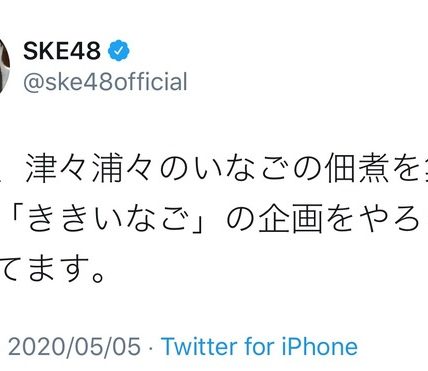Image resolution: width=428 pixels, height=371 pixels.
Task: Click the dot separator after the date
Action: (x=151, y=348)
